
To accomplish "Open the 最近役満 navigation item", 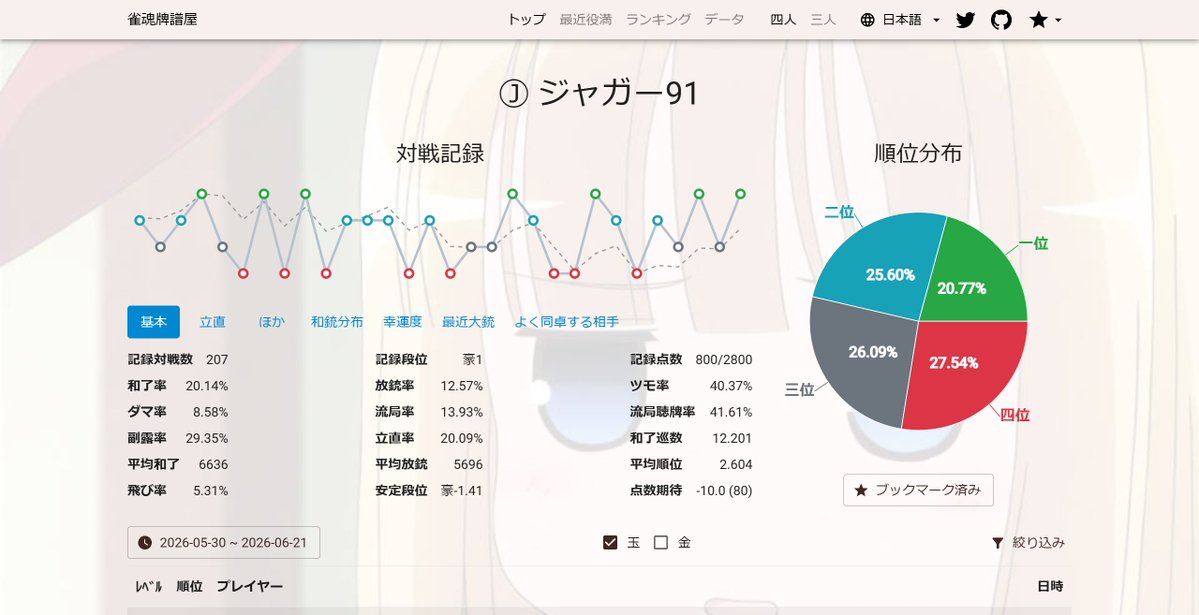I will [x=586, y=20].
